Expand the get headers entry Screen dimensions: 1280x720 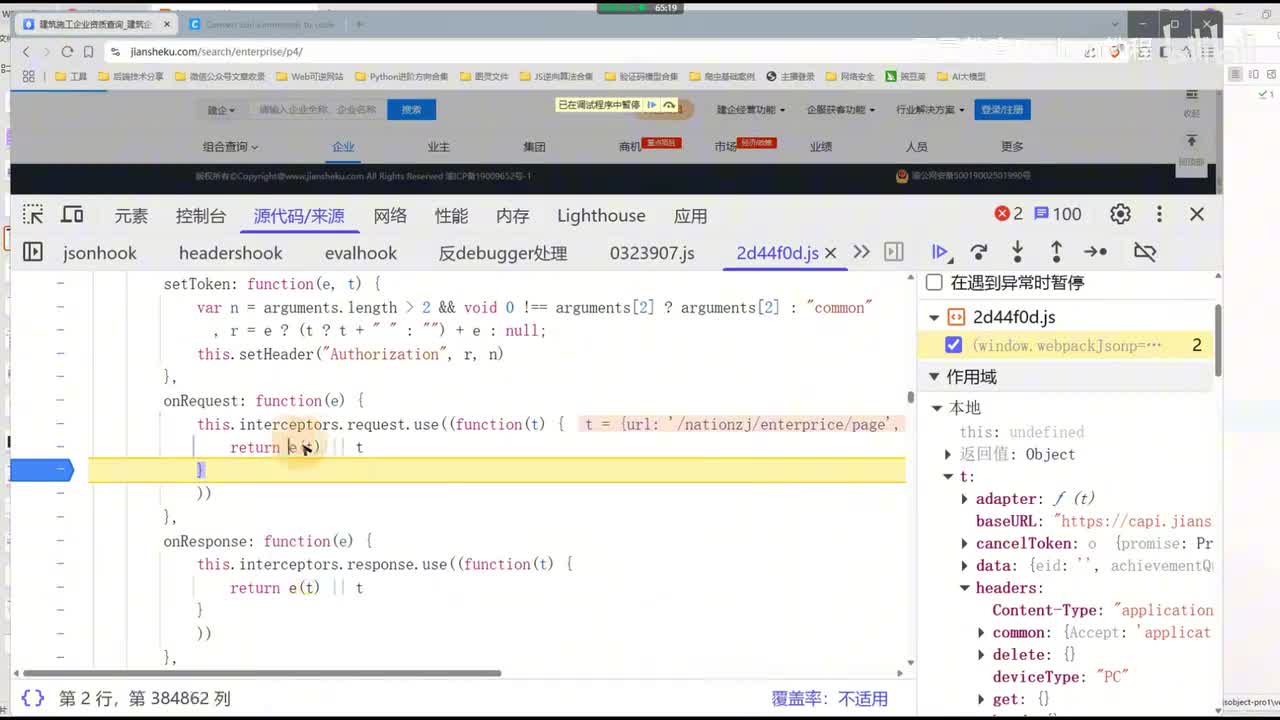(982, 700)
